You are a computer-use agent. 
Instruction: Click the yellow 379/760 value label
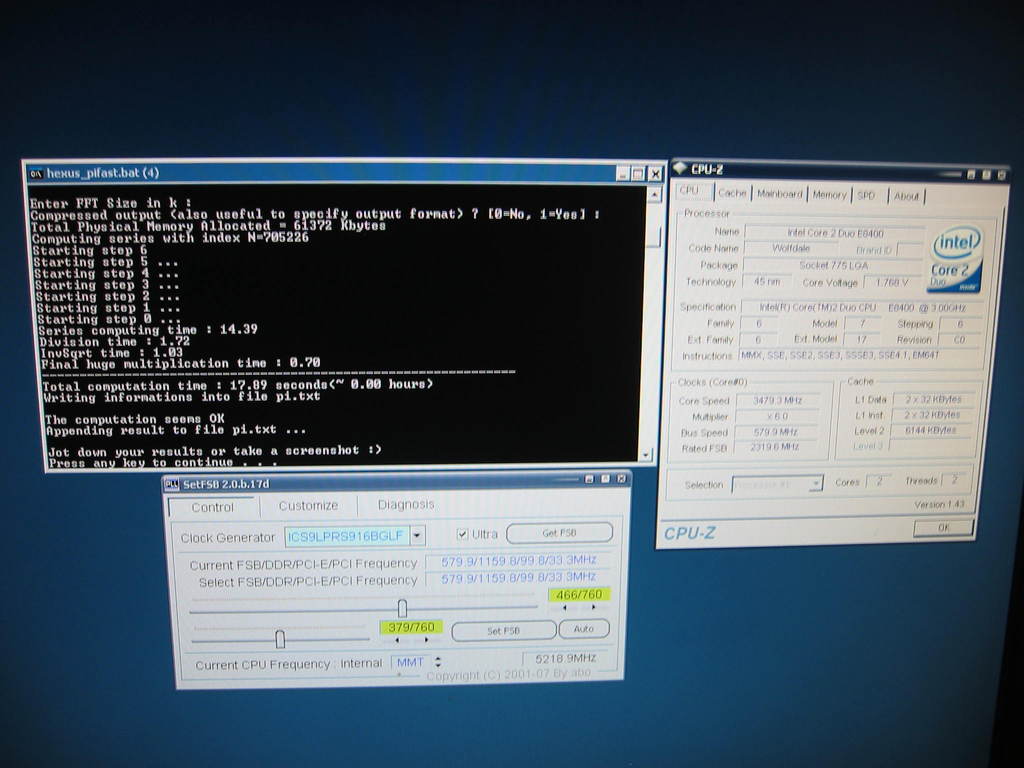pyautogui.click(x=411, y=627)
